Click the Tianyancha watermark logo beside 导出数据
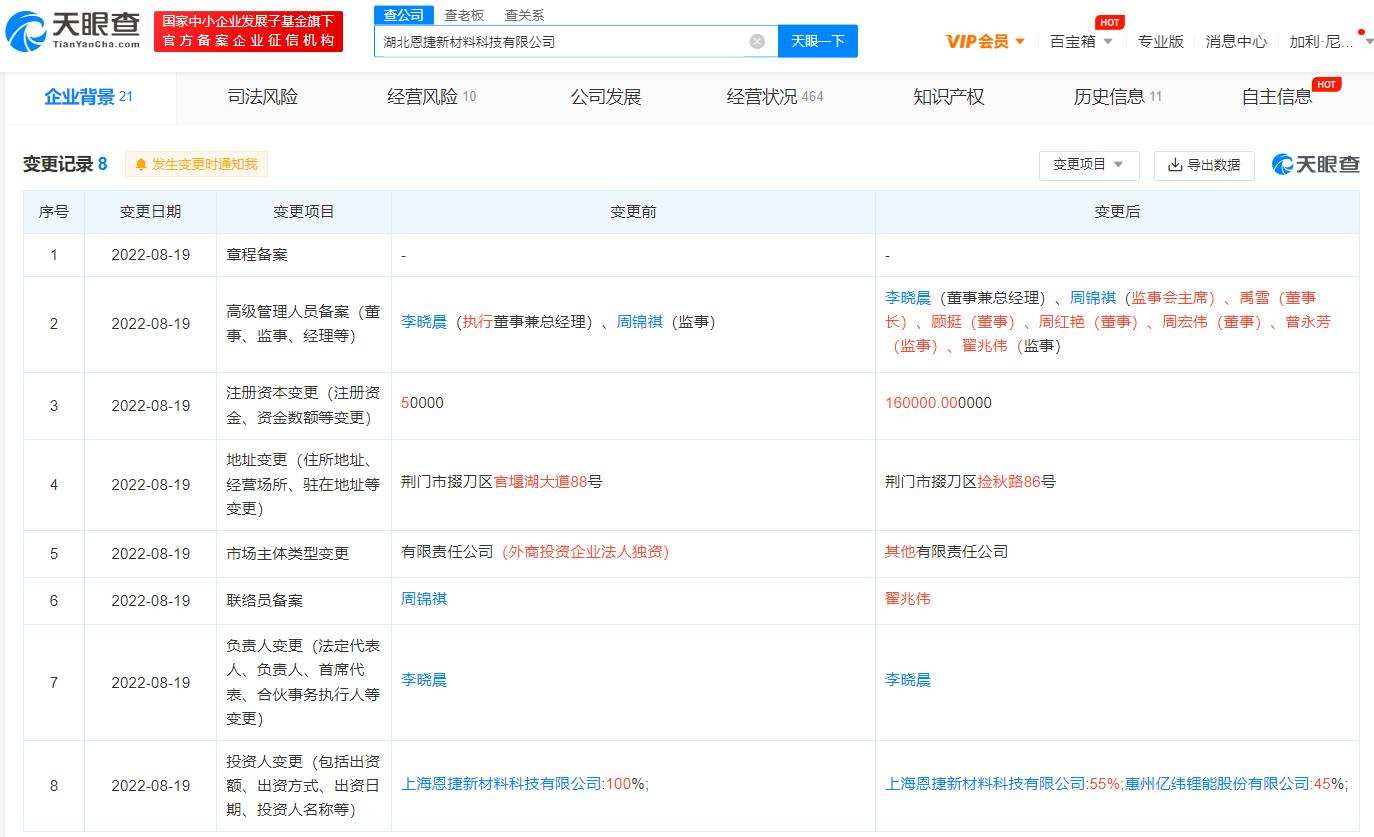 (1316, 164)
